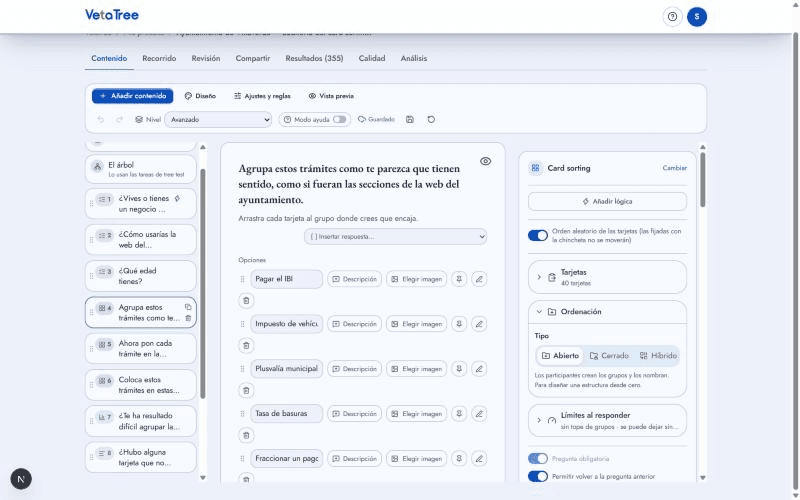
Task: Click the left question list scrollbar
Action: [x=203, y=284]
